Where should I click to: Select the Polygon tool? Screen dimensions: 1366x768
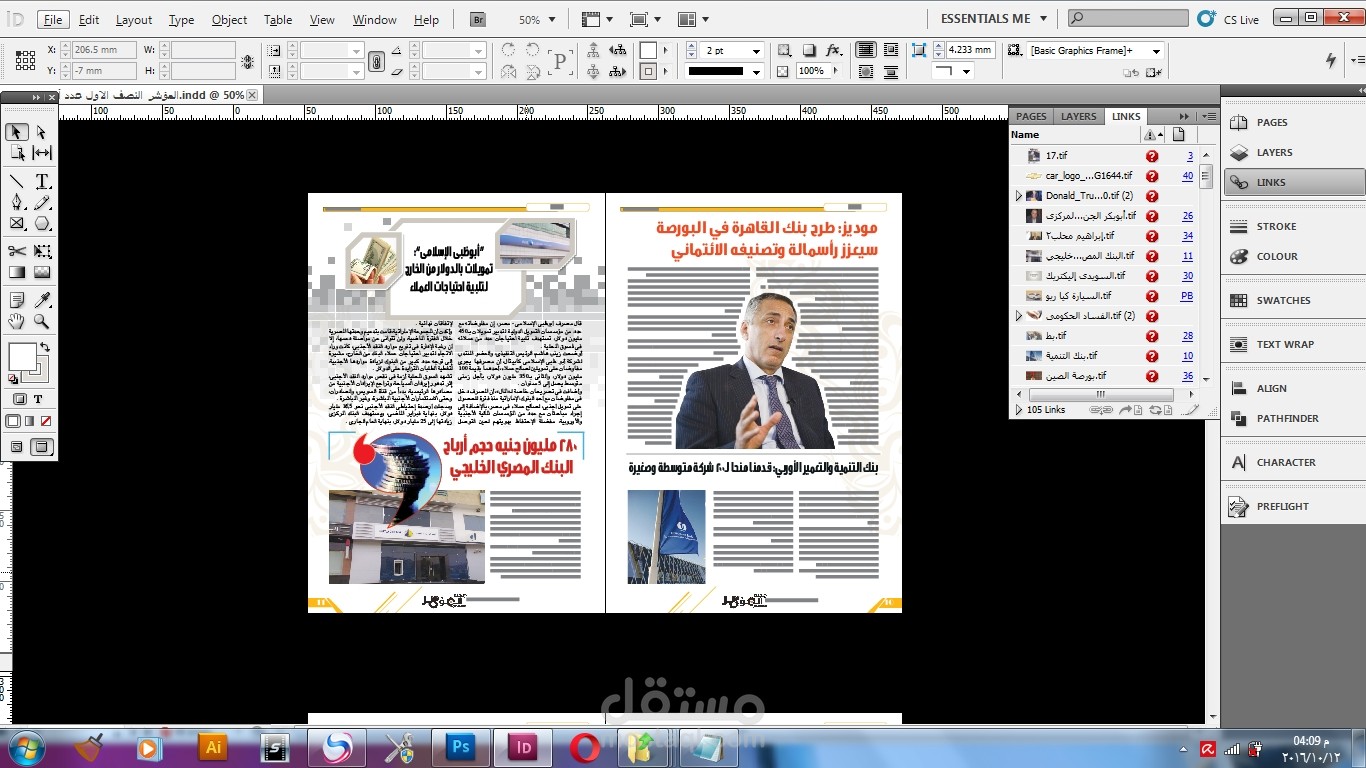coord(42,224)
